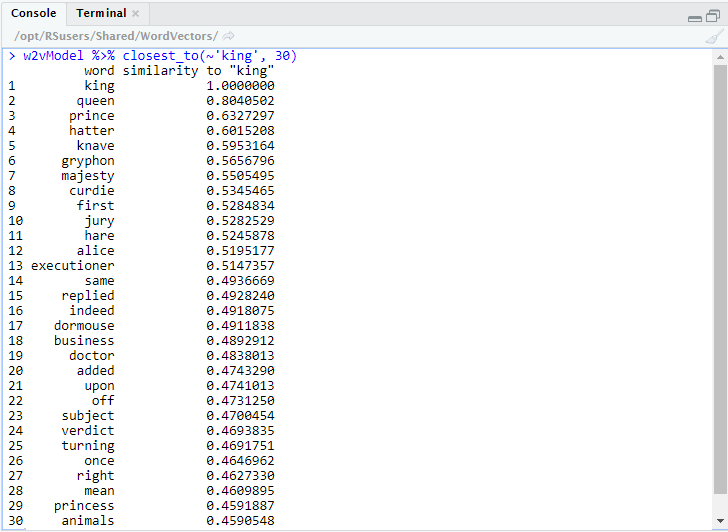The height and width of the screenshot is (532, 728).
Task: Close the Terminal tab
Action: 136,14
